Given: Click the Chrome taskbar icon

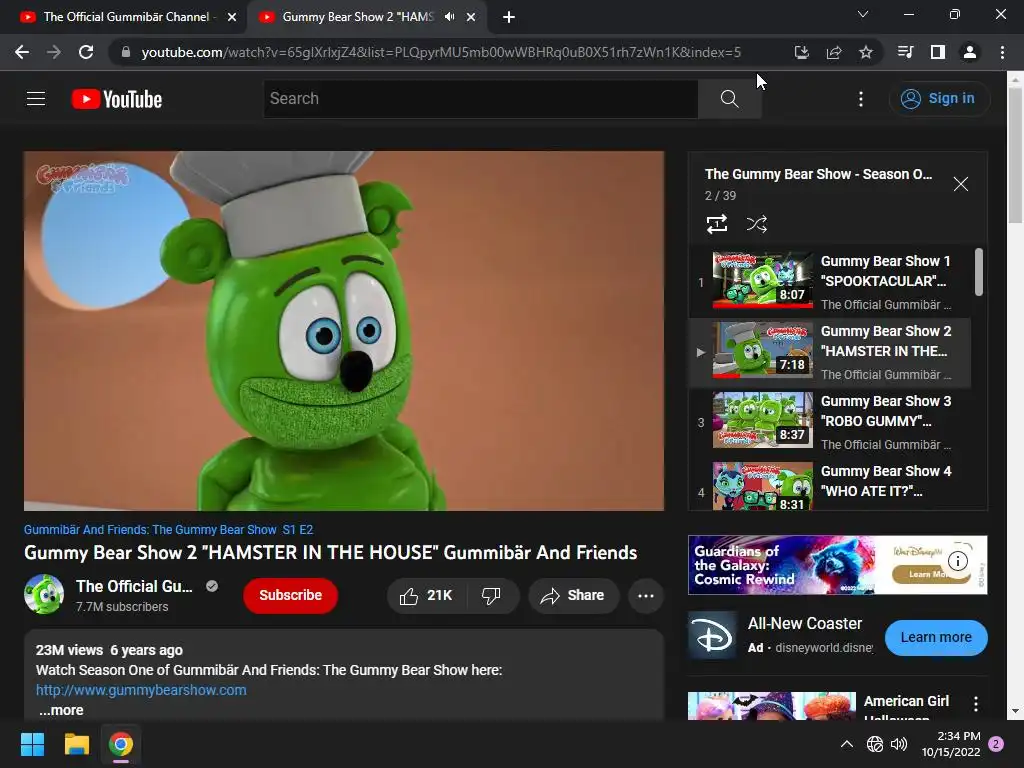Looking at the screenshot, I should click(x=121, y=744).
